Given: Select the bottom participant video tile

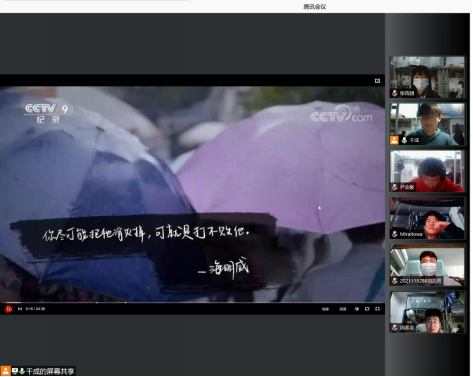Looking at the screenshot, I should click(x=427, y=312).
